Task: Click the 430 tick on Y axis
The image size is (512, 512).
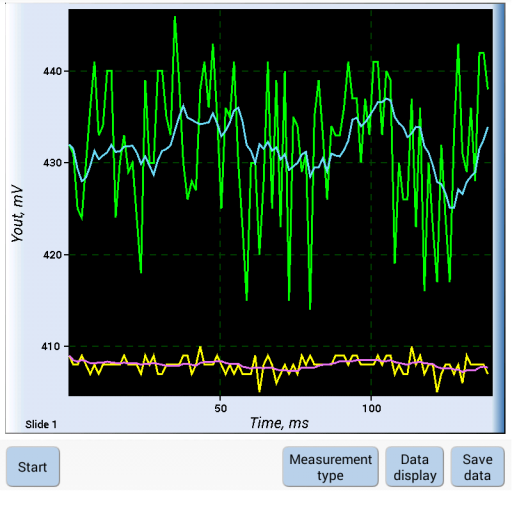Action: [x=52, y=163]
